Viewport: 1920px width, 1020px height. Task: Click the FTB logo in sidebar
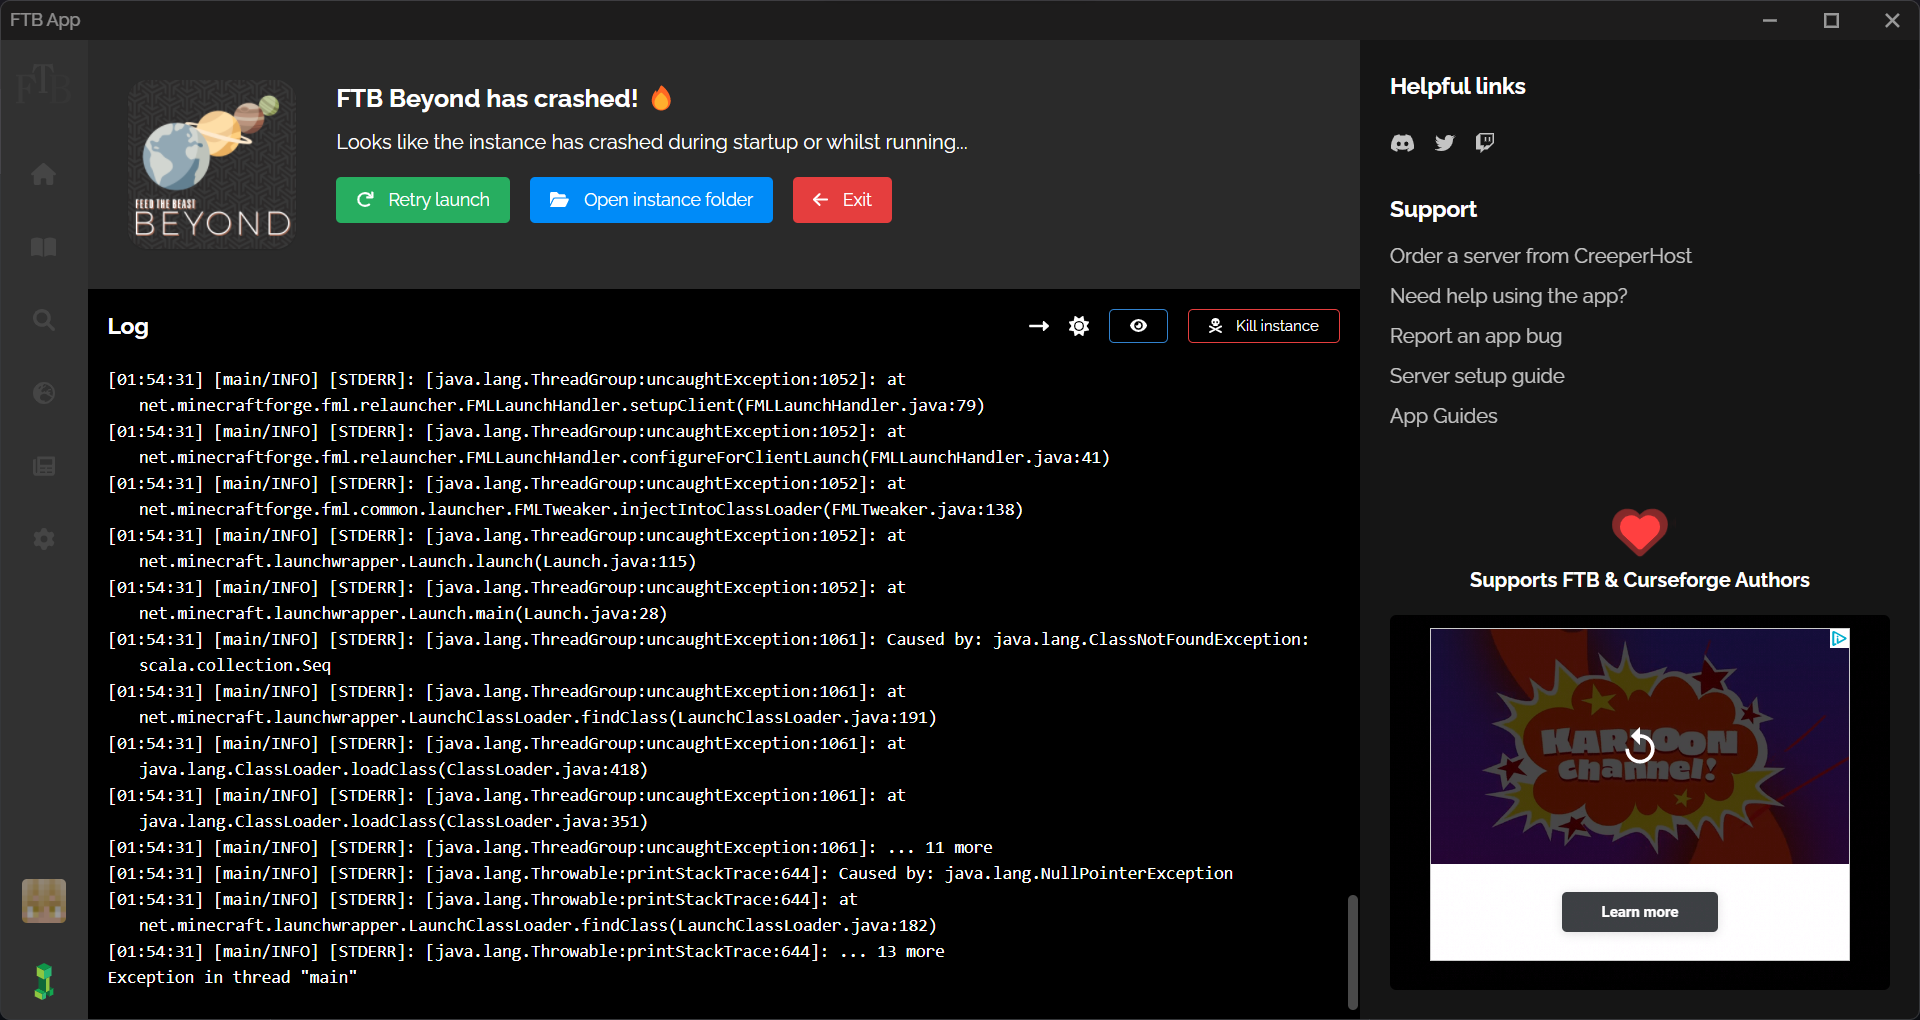click(x=43, y=84)
